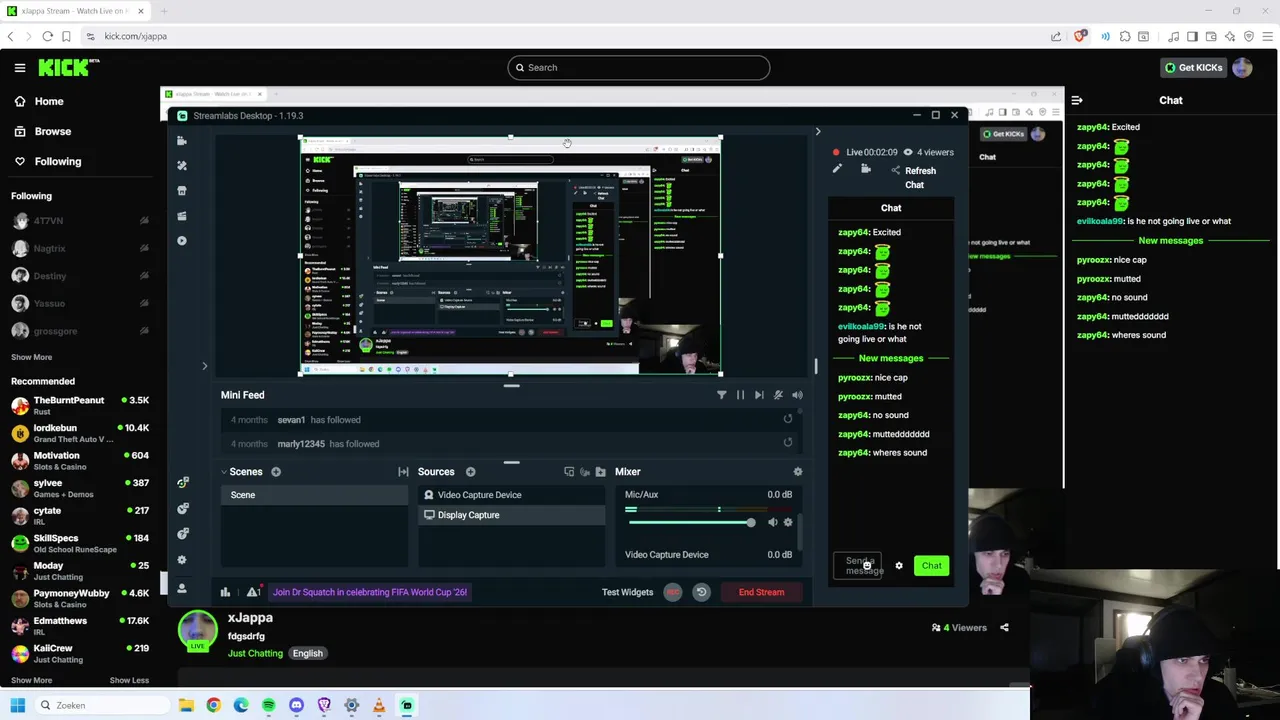Collapse the Scenes dropdown chevron
The image size is (1280, 720).
[224, 472]
